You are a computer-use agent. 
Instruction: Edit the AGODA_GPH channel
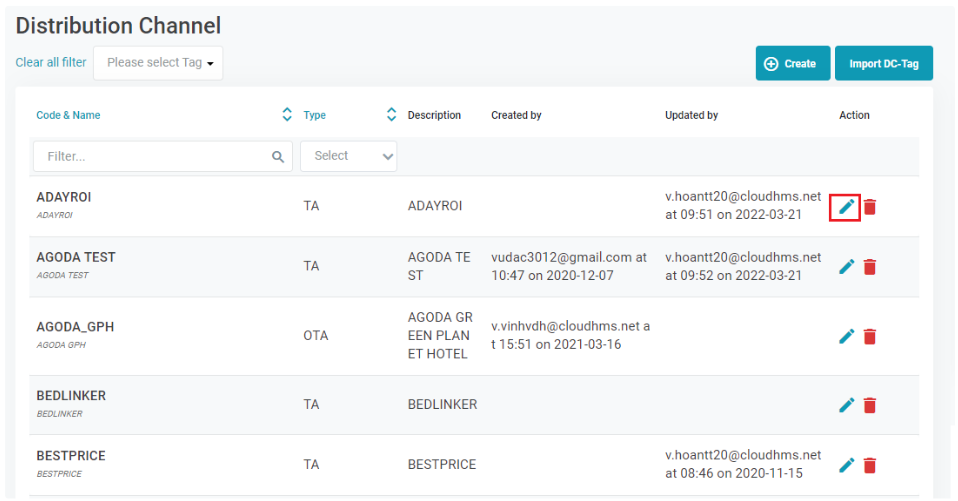846,337
